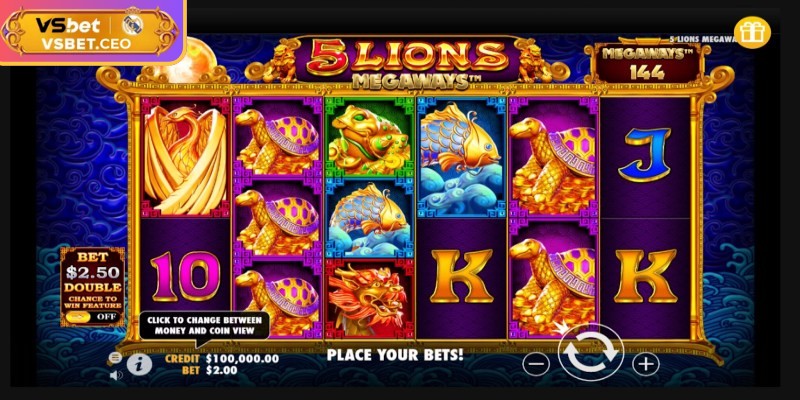800x400 pixels.
Task: Click the Megaways 144 counter panel
Action: [647, 64]
